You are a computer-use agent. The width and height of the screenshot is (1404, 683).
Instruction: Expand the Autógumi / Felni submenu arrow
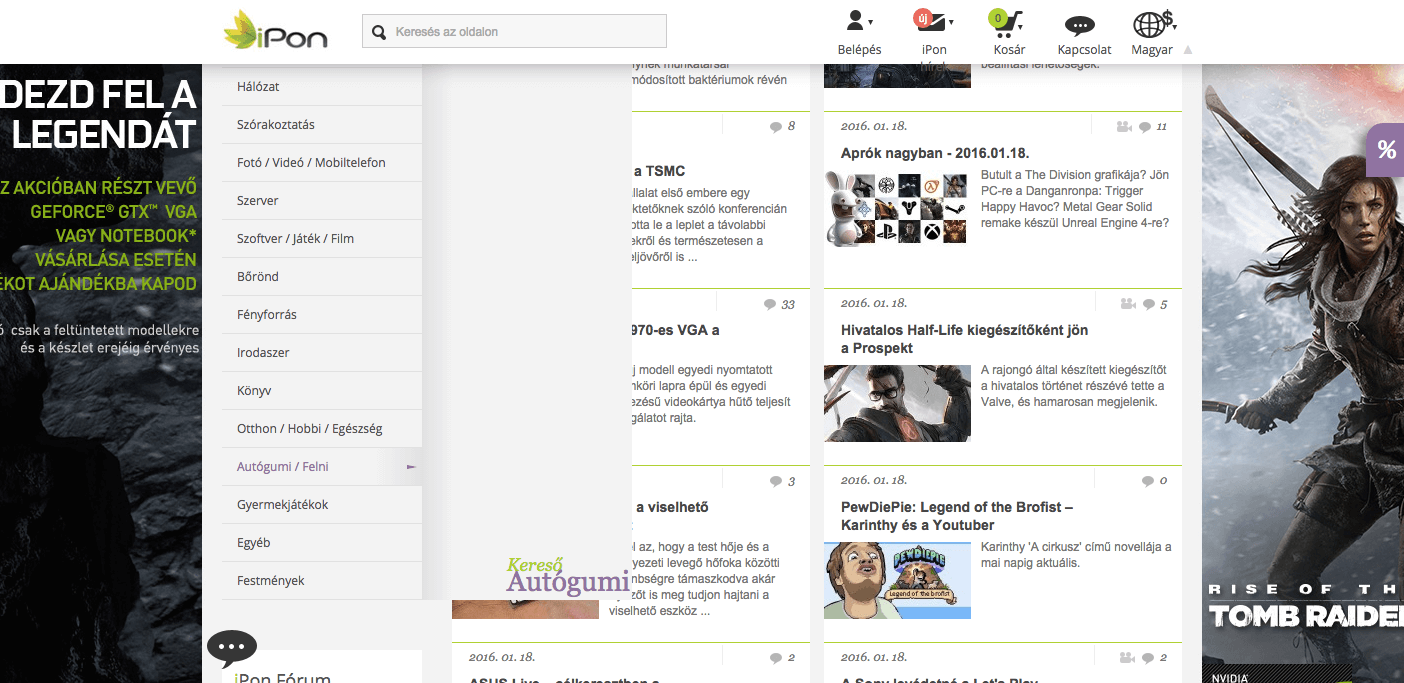point(411,467)
